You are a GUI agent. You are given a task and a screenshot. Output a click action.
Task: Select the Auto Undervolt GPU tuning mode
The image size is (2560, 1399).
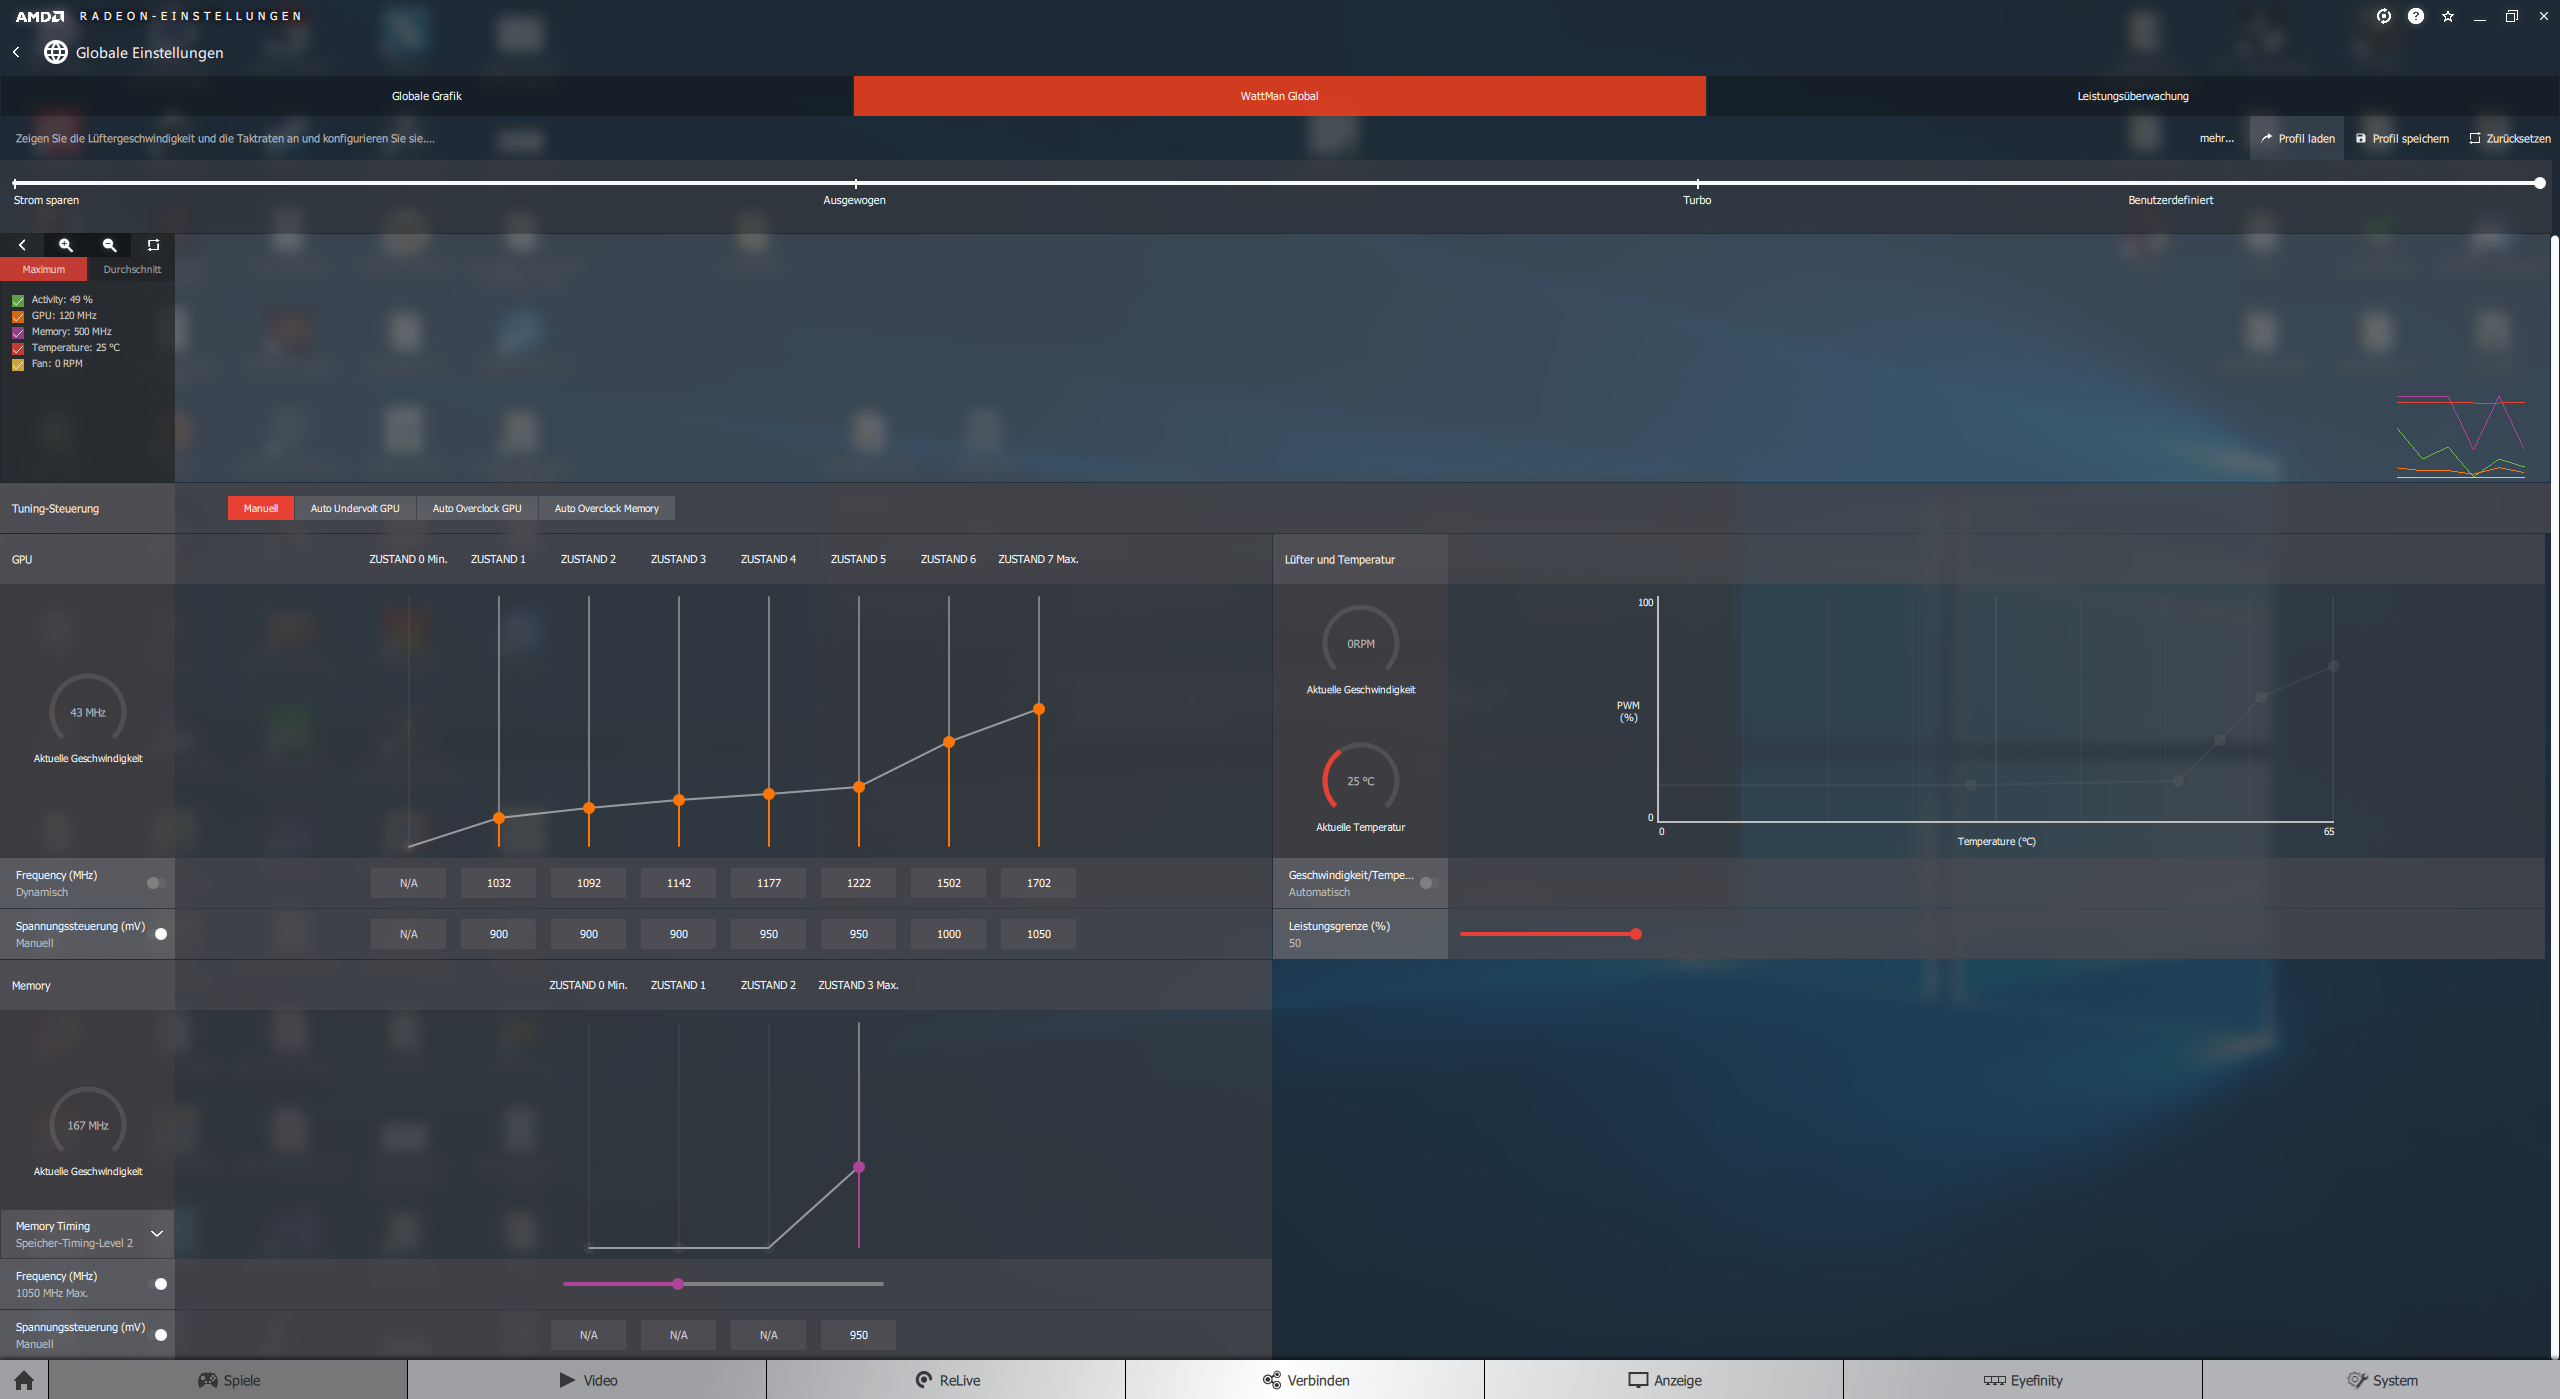point(354,508)
